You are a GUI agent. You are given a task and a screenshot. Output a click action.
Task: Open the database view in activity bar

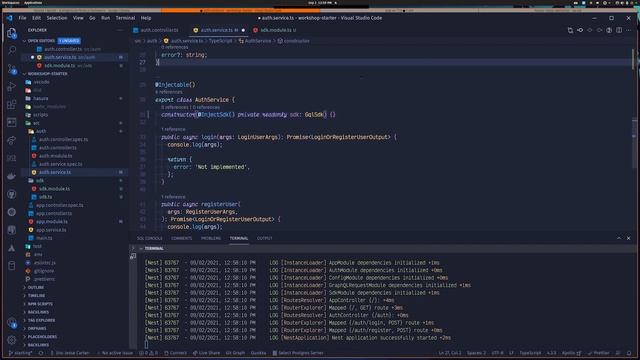(x=11, y=266)
